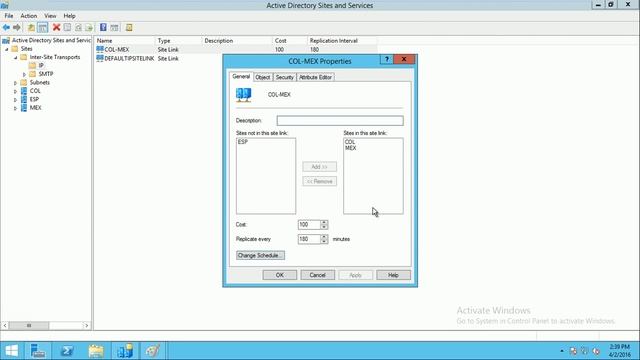Open the Windows Start button
640x360 pixels.
[11, 351]
